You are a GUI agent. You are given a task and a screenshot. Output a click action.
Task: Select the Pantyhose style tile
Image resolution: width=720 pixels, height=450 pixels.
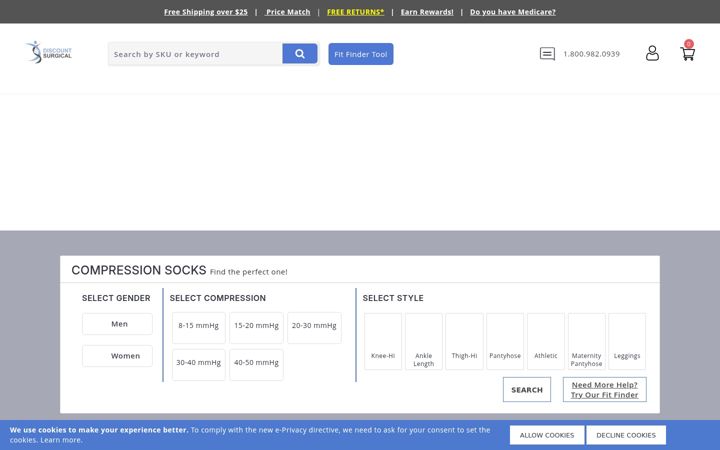click(x=505, y=341)
